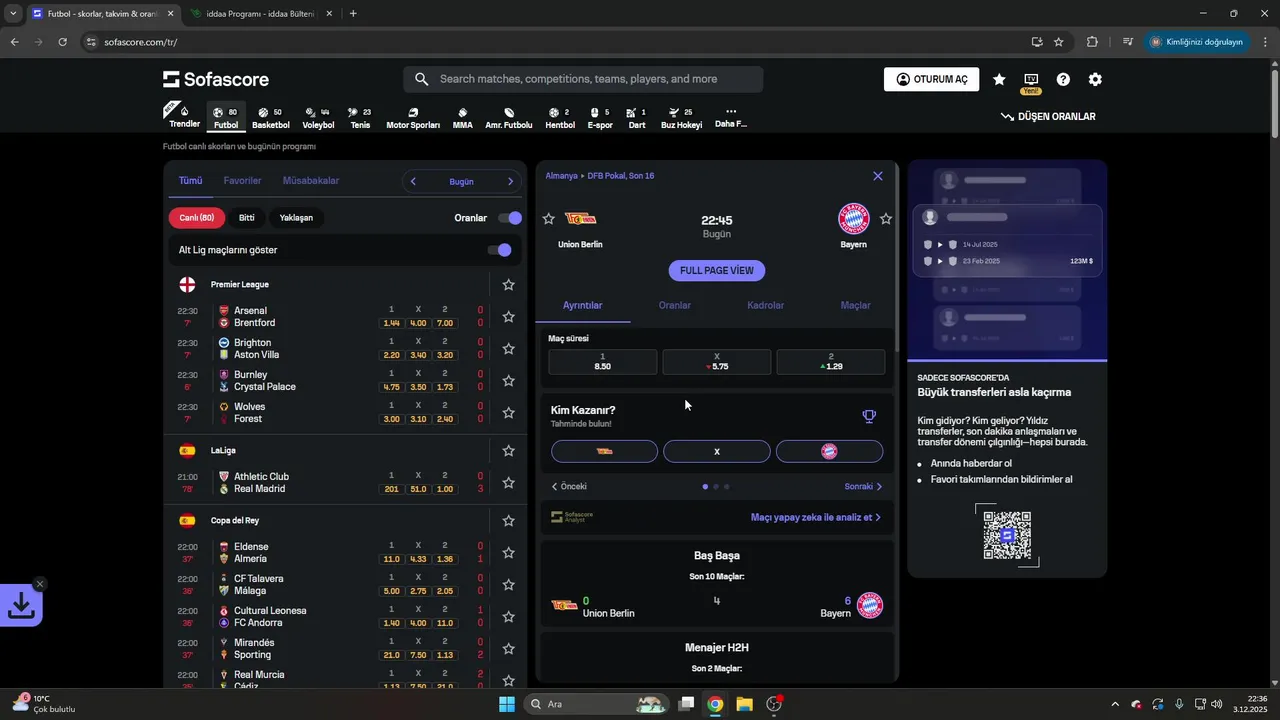Click the OTURUM AÇ button
This screenshot has width=1280, height=720.
tap(931, 79)
